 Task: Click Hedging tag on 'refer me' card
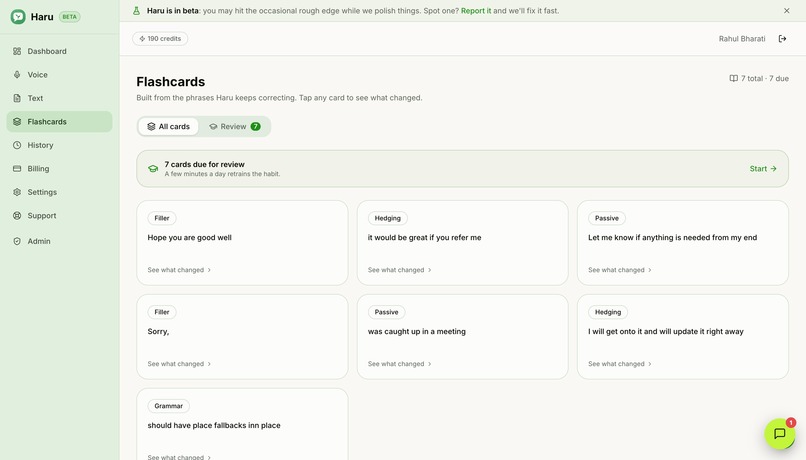click(x=388, y=218)
